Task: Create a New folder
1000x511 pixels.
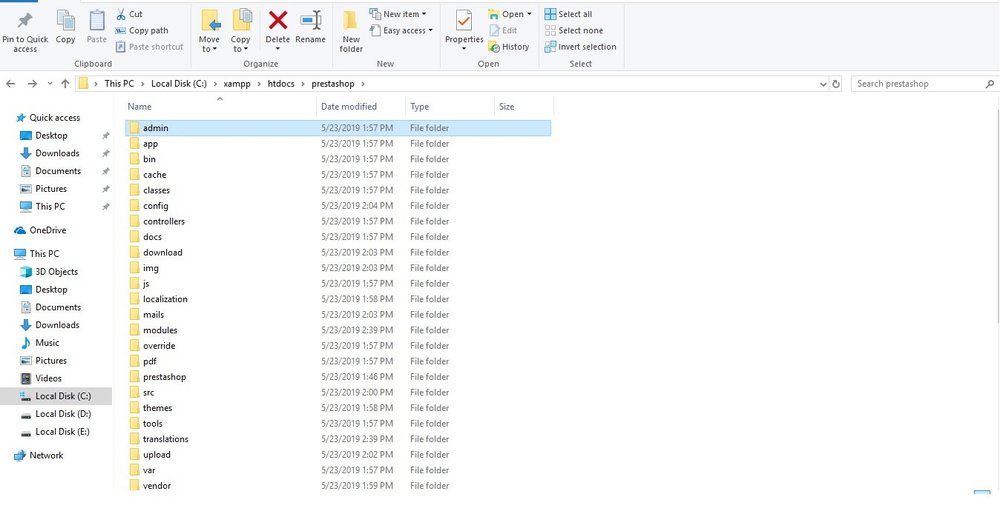Action: (351, 31)
